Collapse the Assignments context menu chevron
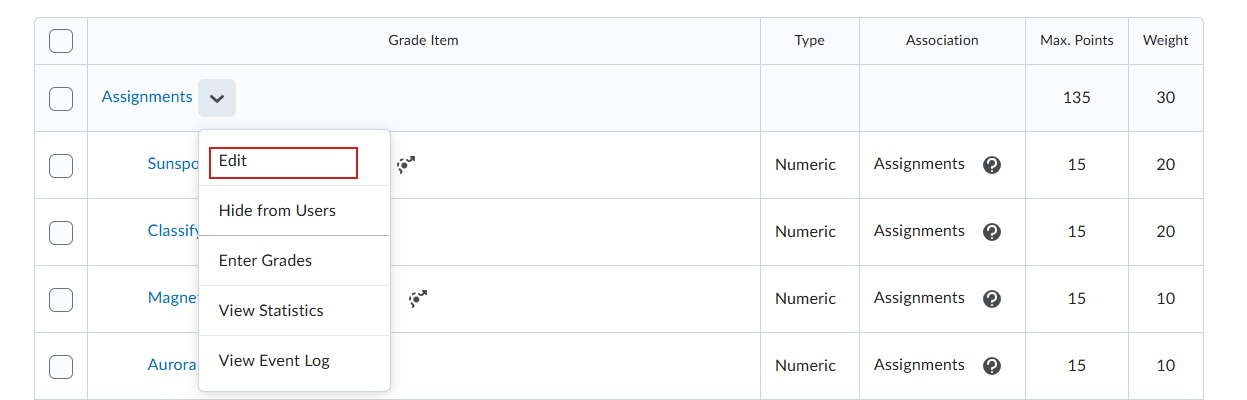Viewport: 1247px width, 400px height. [x=217, y=98]
